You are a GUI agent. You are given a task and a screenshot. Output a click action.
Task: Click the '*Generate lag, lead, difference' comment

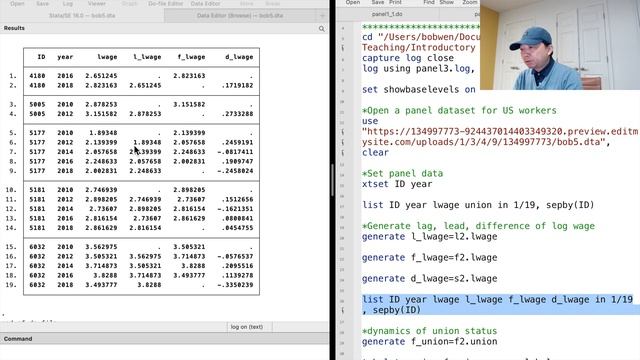click(x=478, y=226)
